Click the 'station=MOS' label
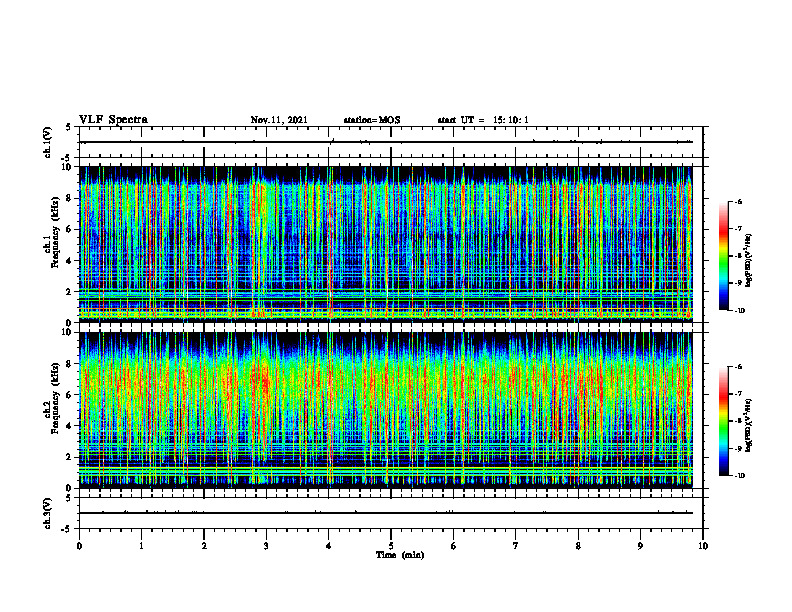 coord(372,120)
